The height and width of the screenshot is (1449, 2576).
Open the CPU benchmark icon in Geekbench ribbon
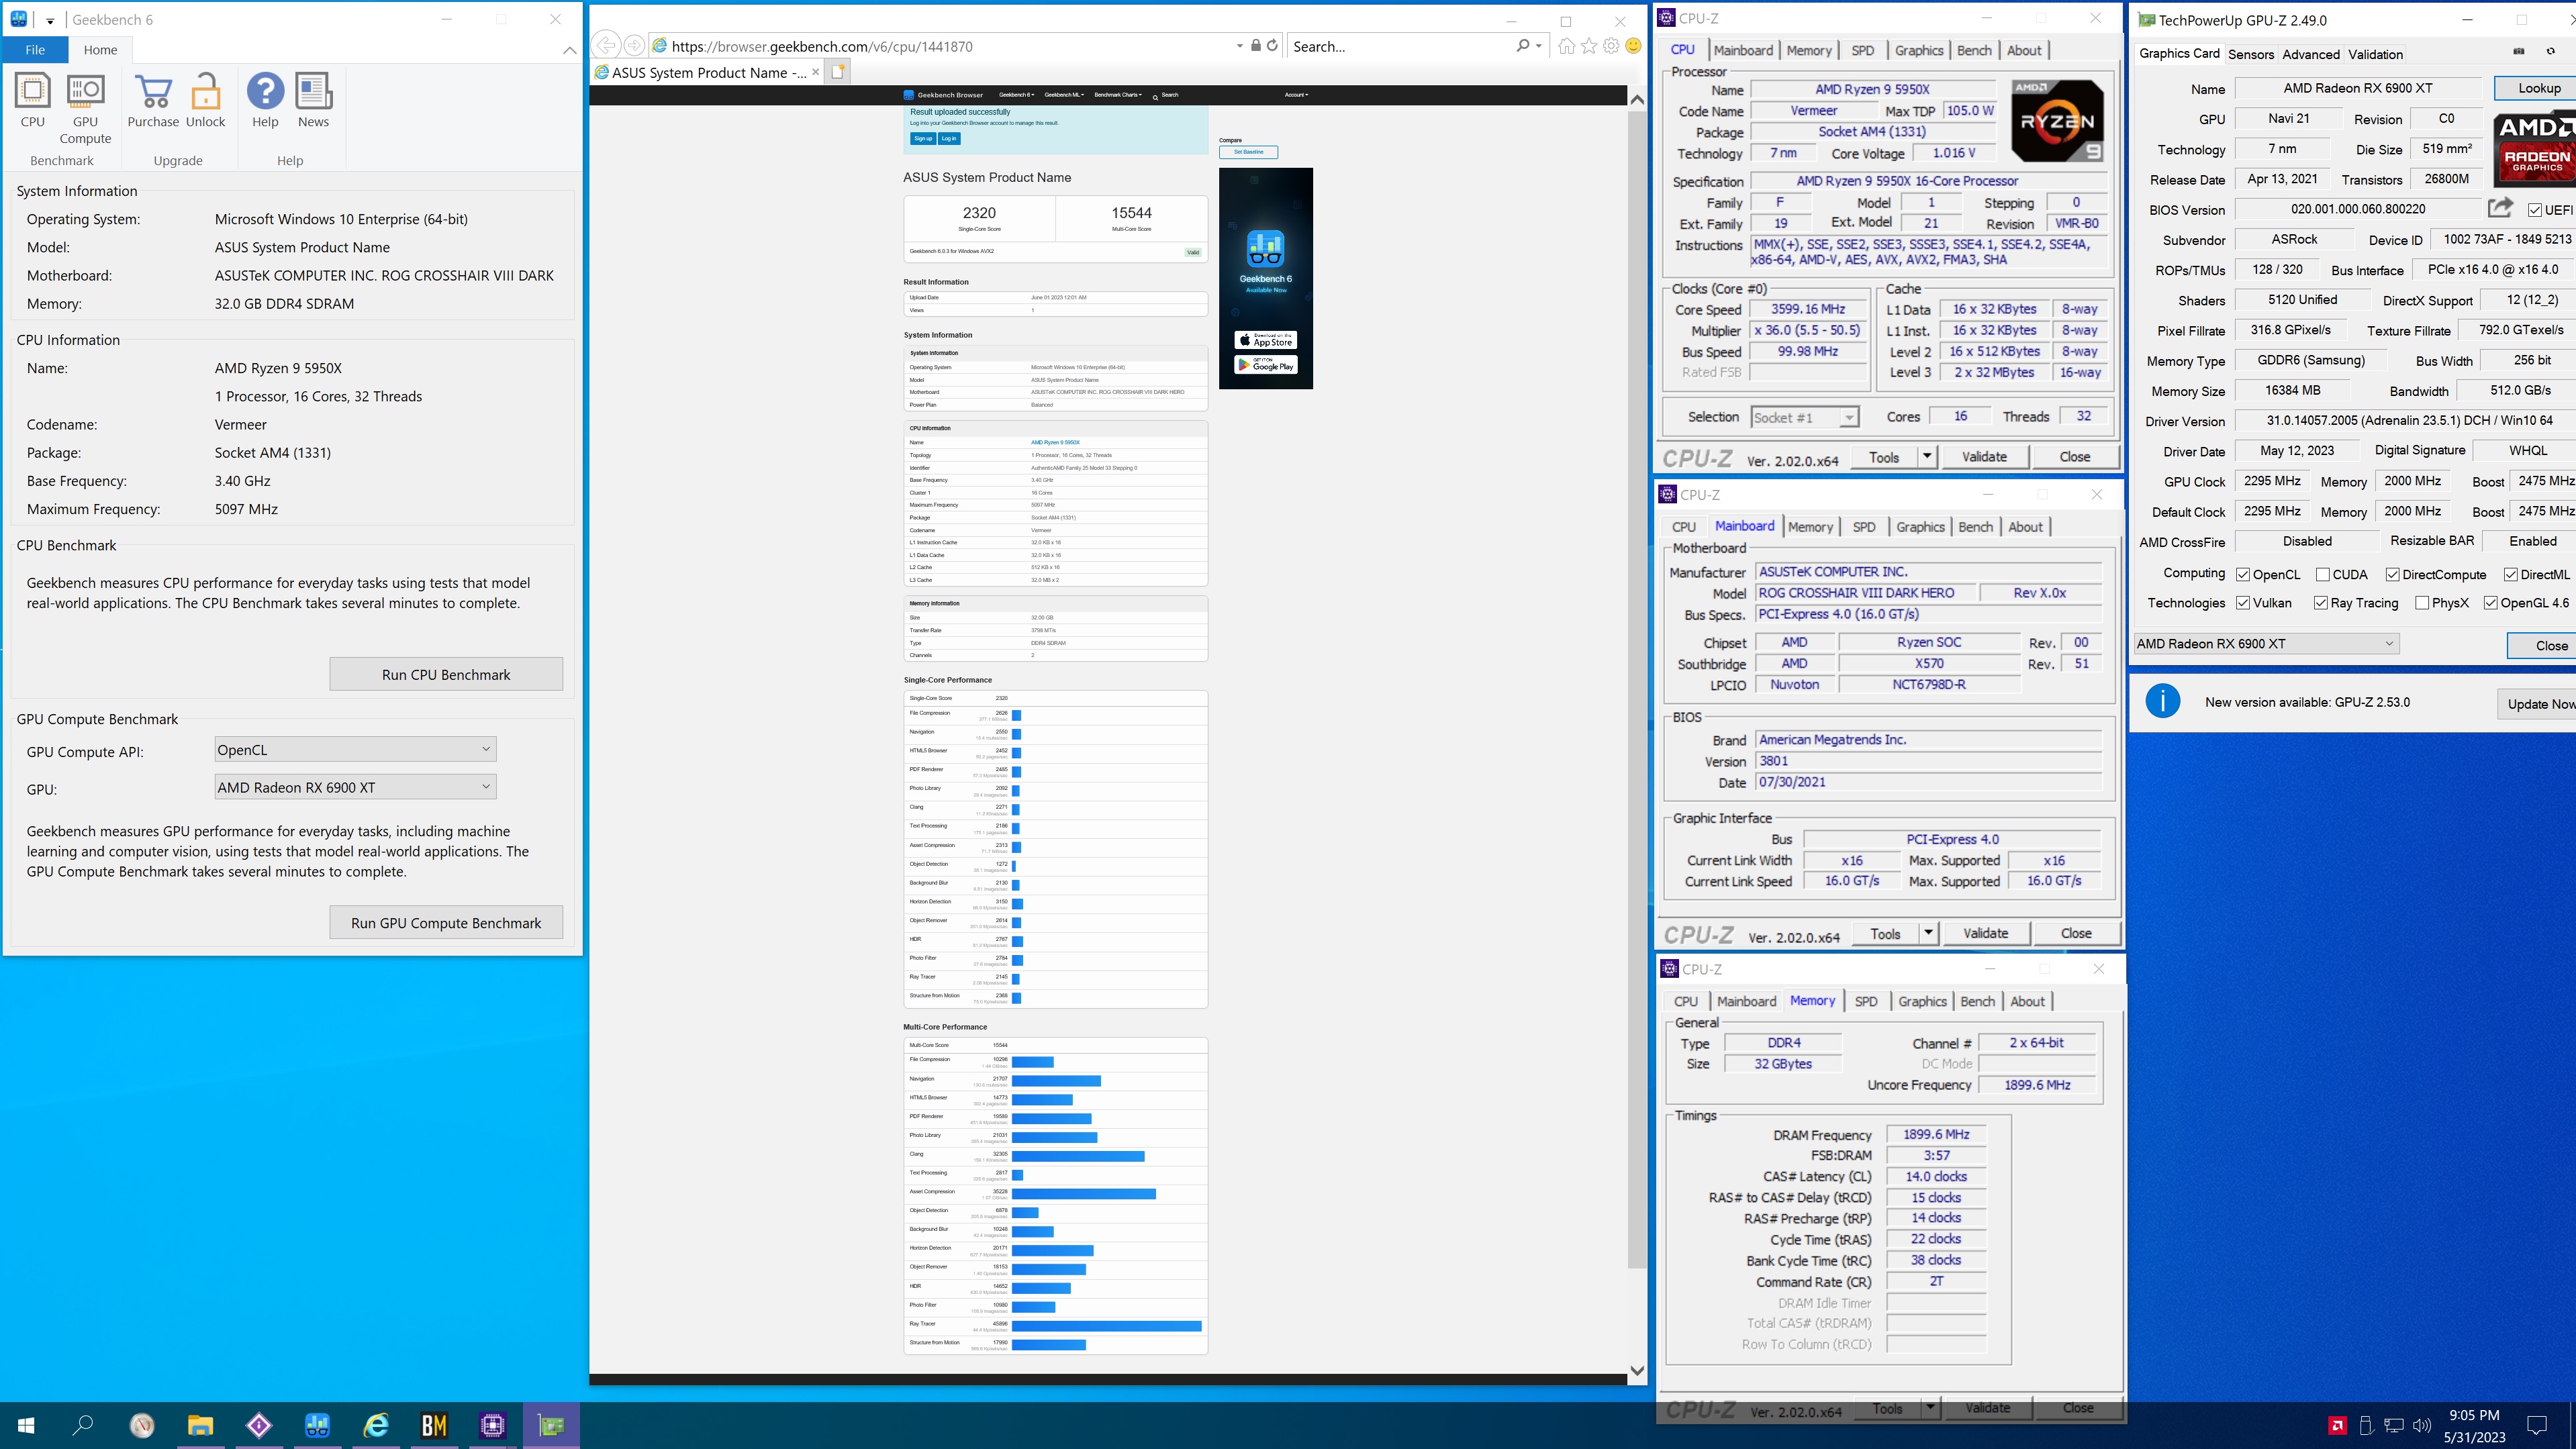33,100
